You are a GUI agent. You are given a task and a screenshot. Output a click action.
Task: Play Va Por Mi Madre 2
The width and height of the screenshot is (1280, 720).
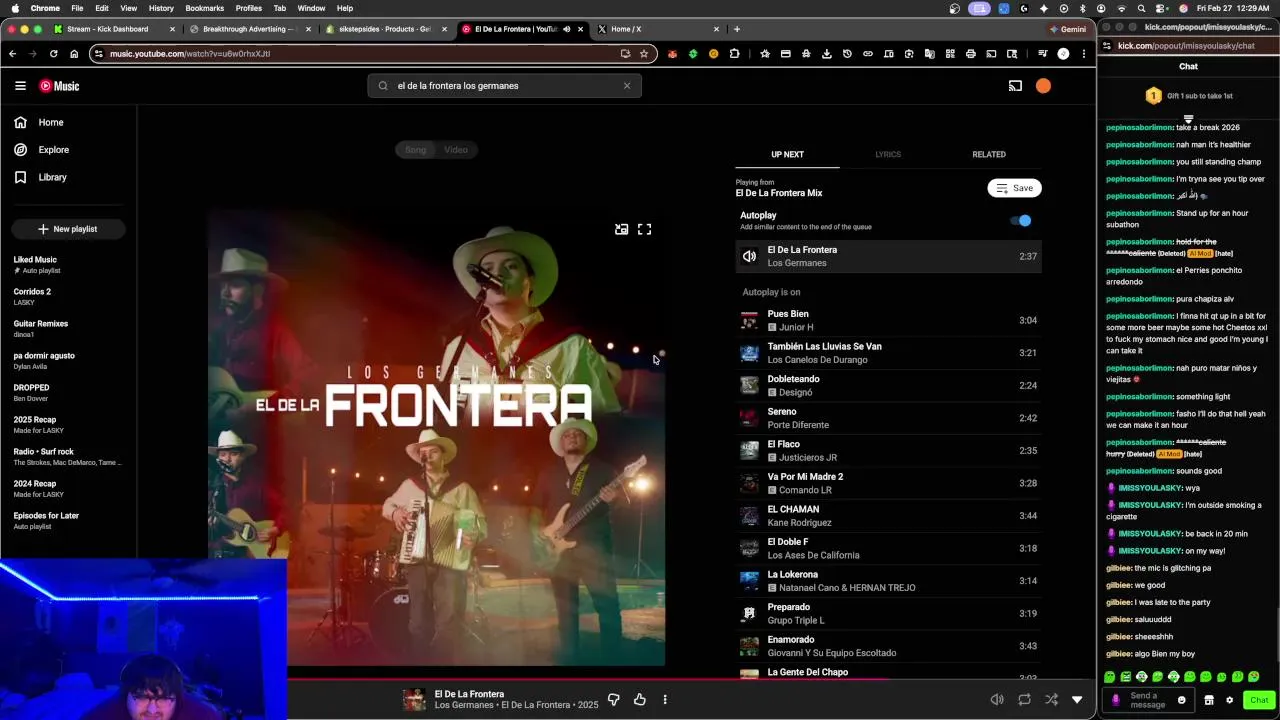[888, 483]
